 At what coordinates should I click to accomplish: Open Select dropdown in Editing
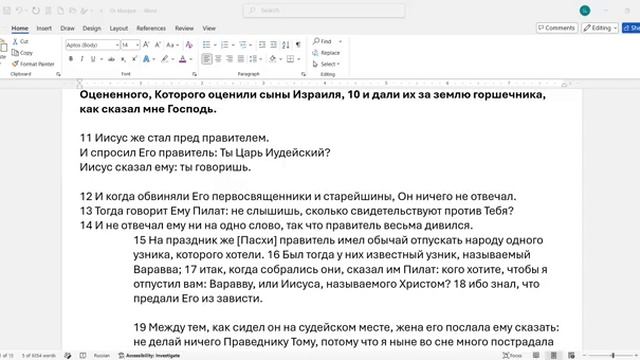point(326,64)
